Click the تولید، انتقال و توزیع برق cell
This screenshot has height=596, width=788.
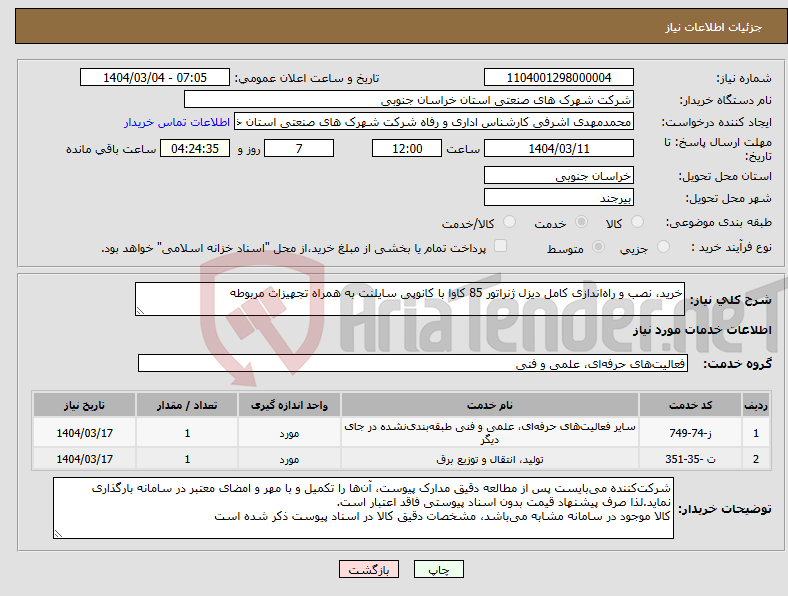pyautogui.click(x=489, y=459)
